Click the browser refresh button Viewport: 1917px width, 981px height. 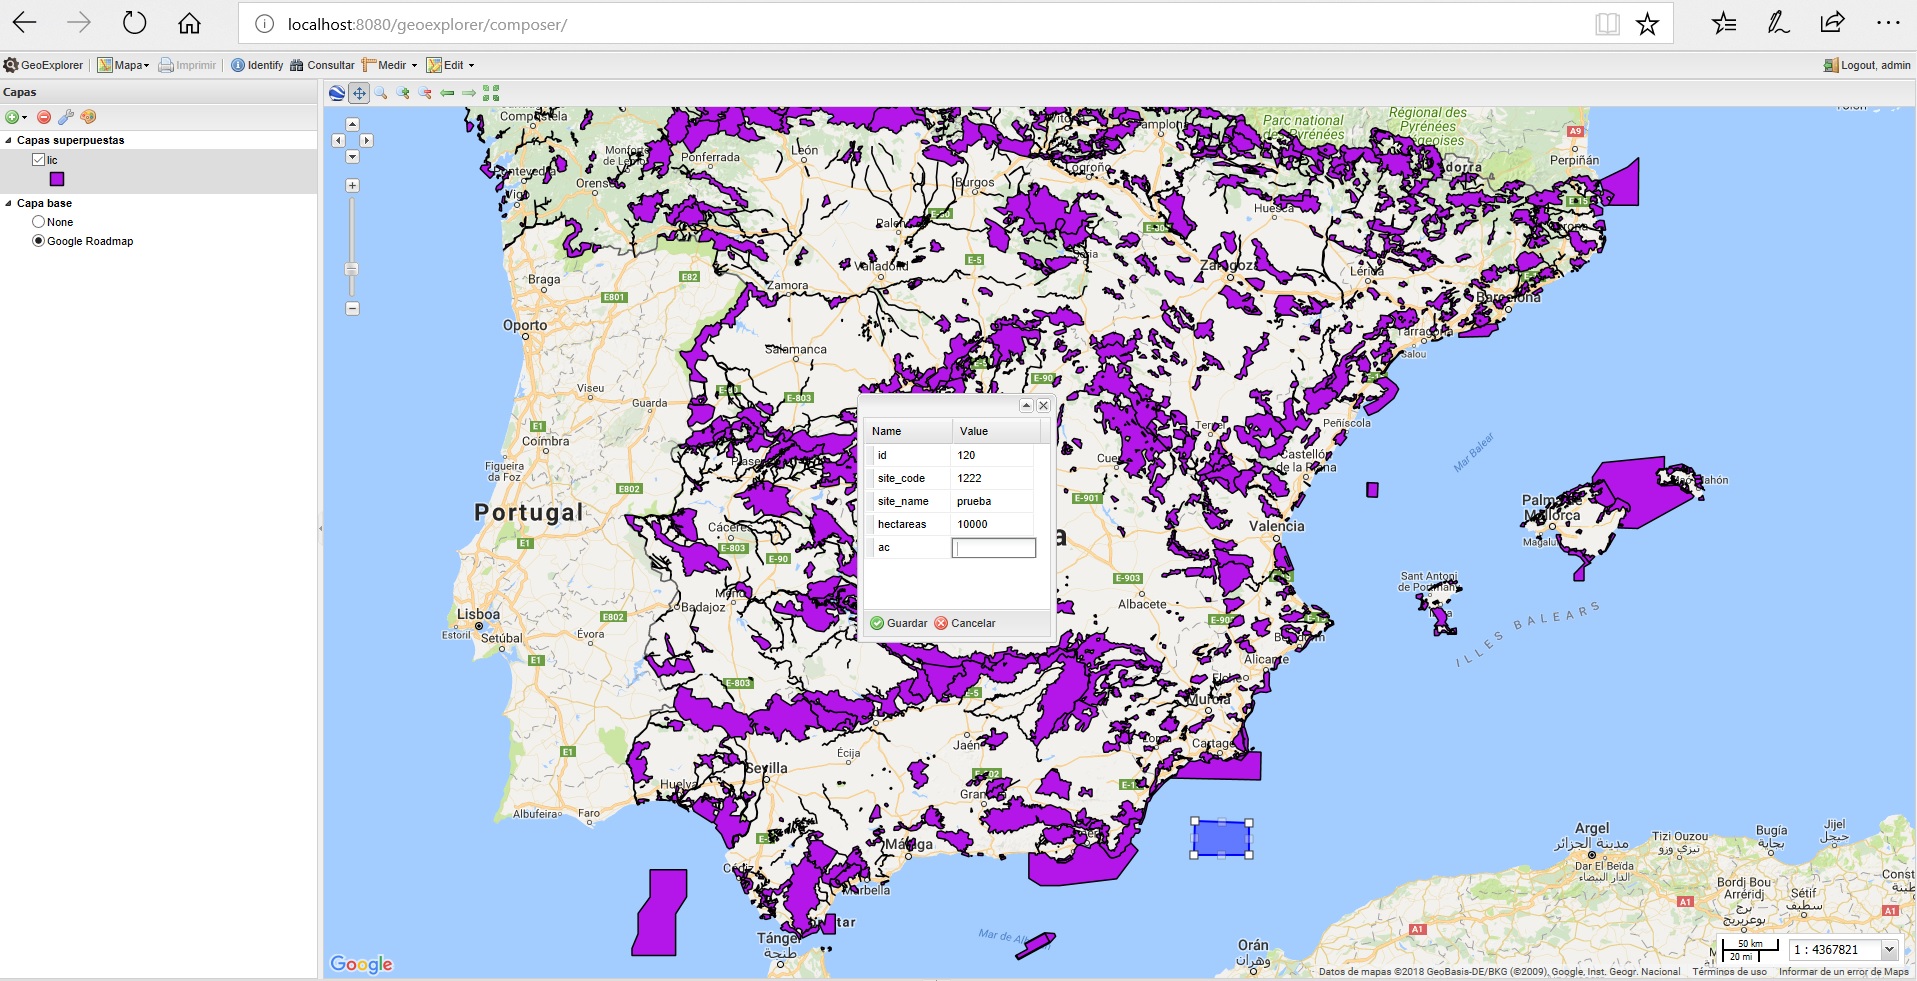tap(134, 23)
